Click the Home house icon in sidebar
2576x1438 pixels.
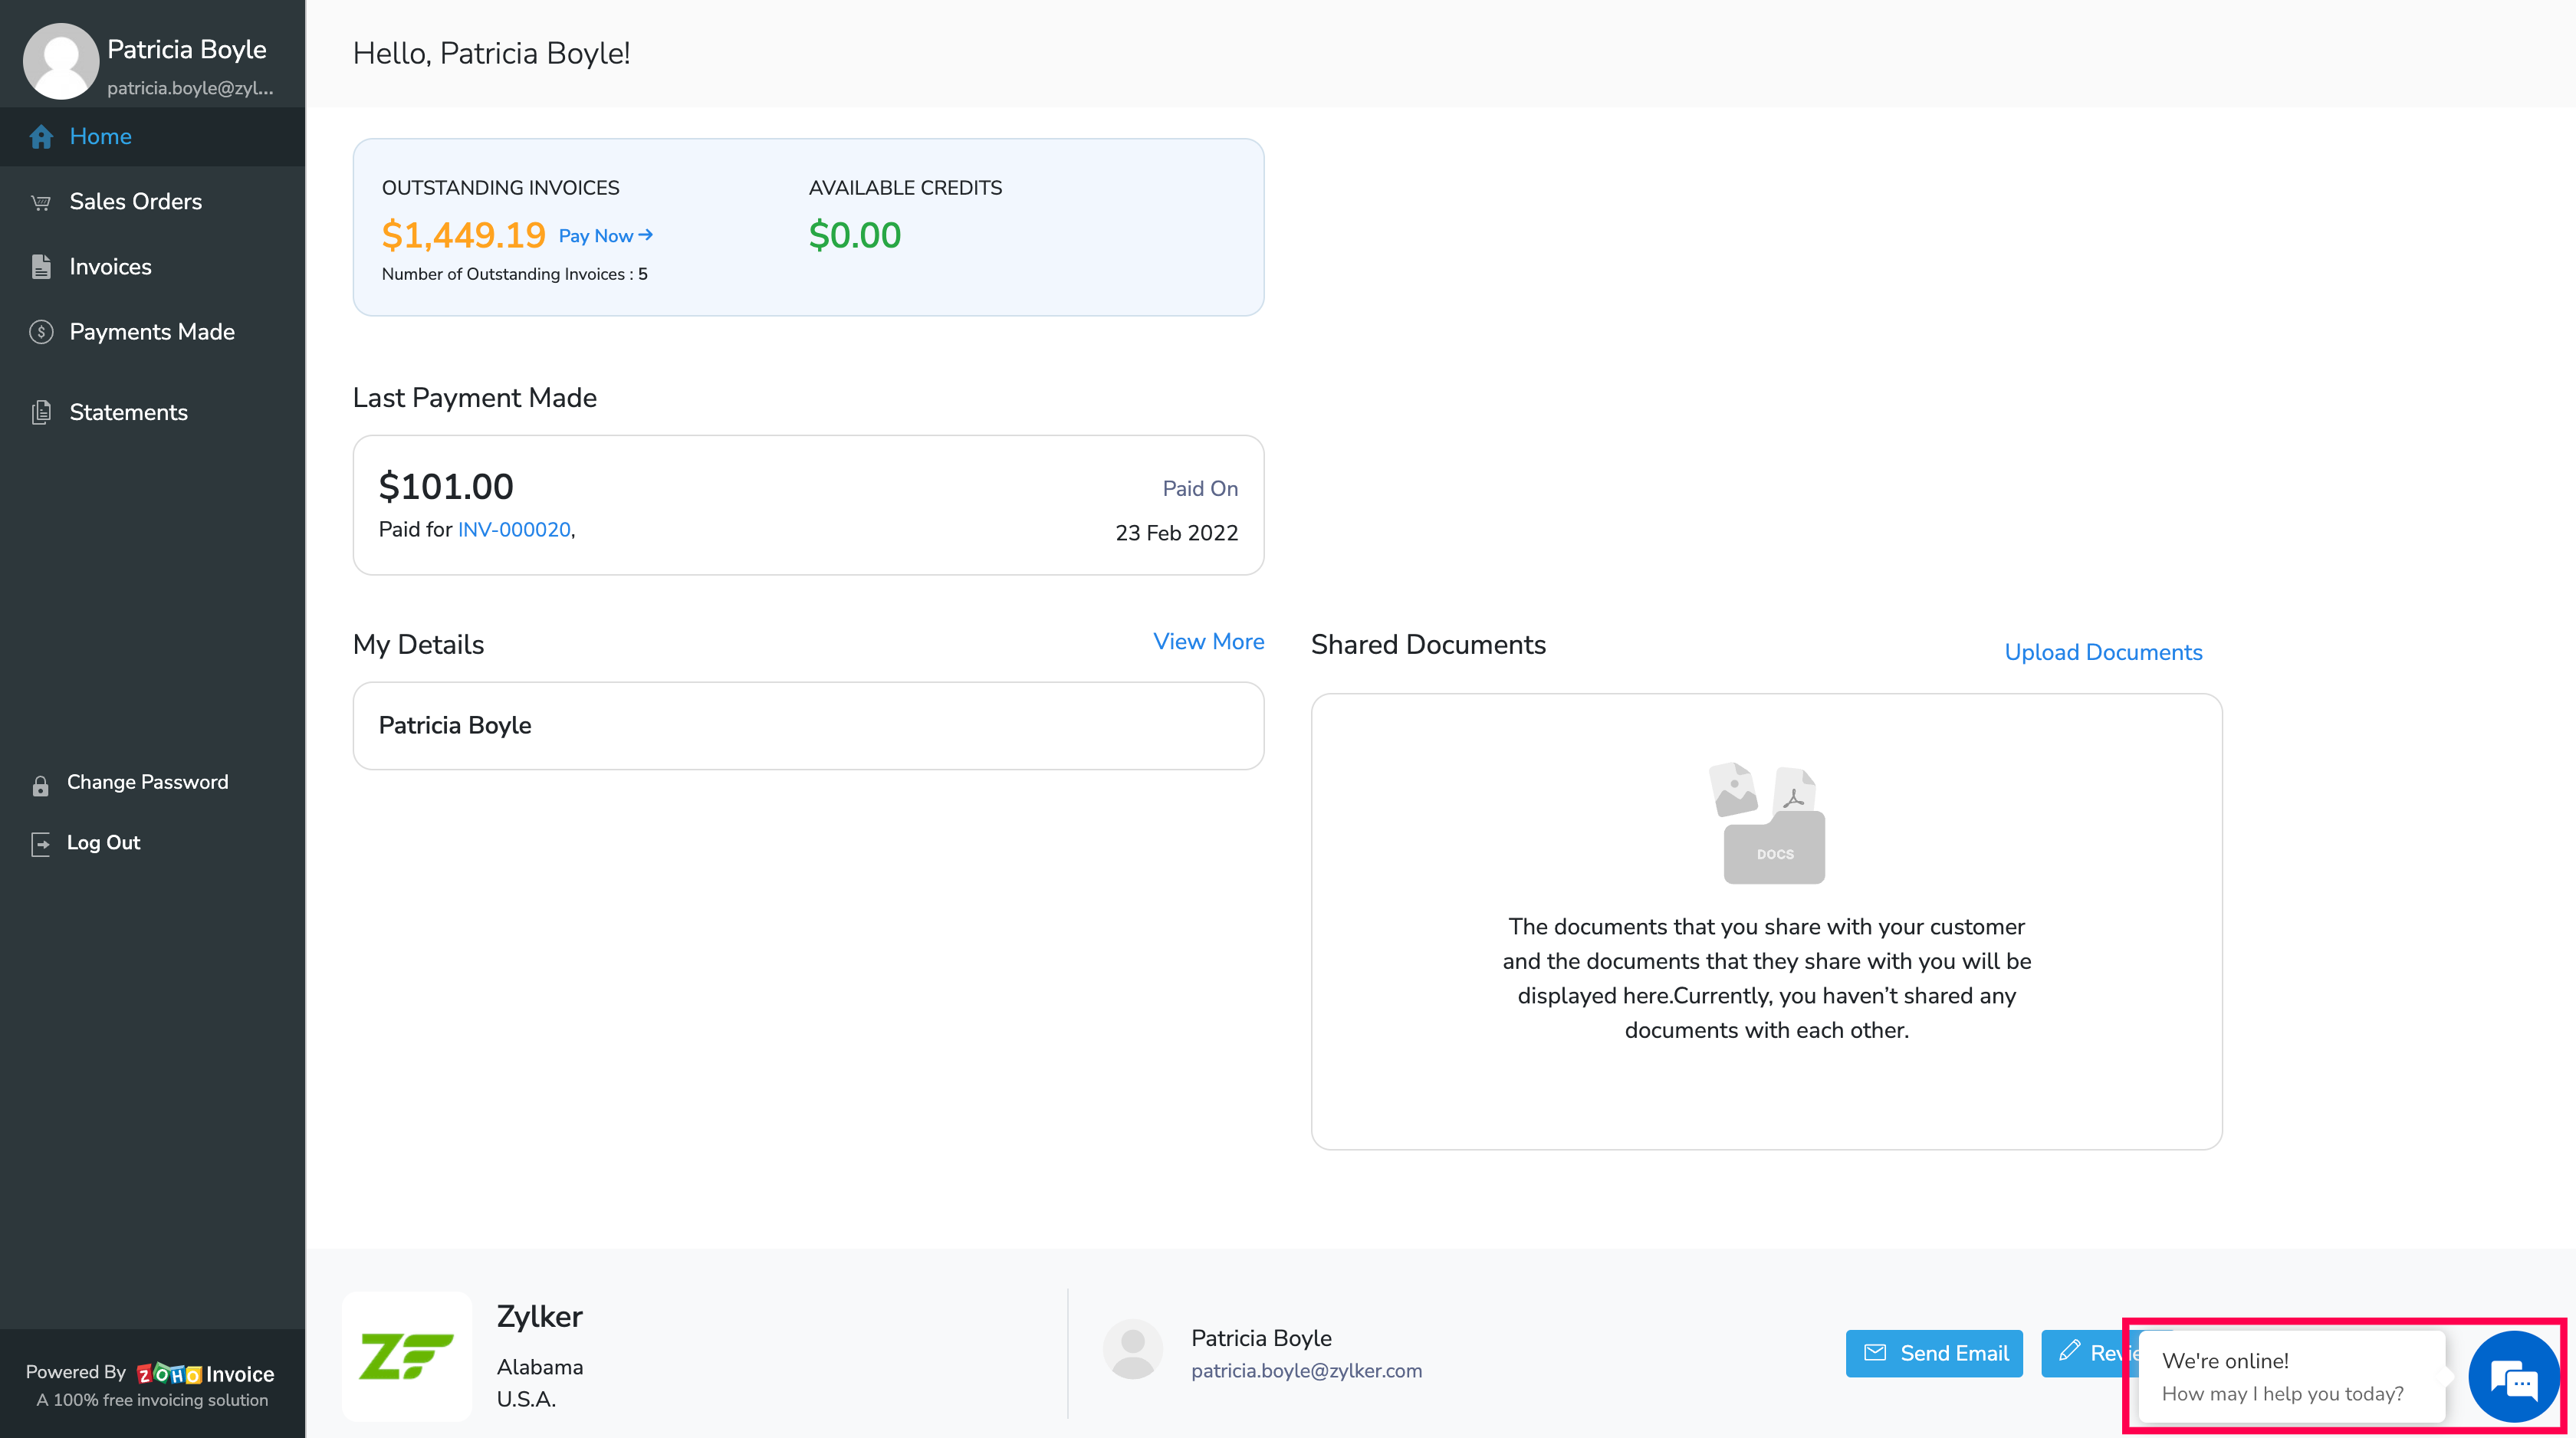coord(41,137)
